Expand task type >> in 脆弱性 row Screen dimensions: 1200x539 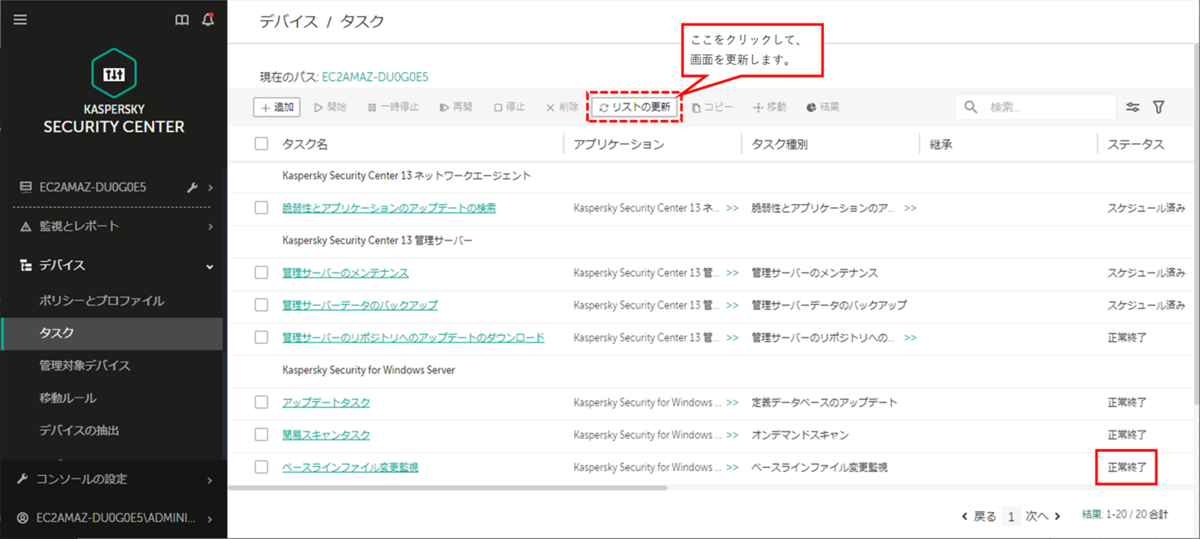910,208
